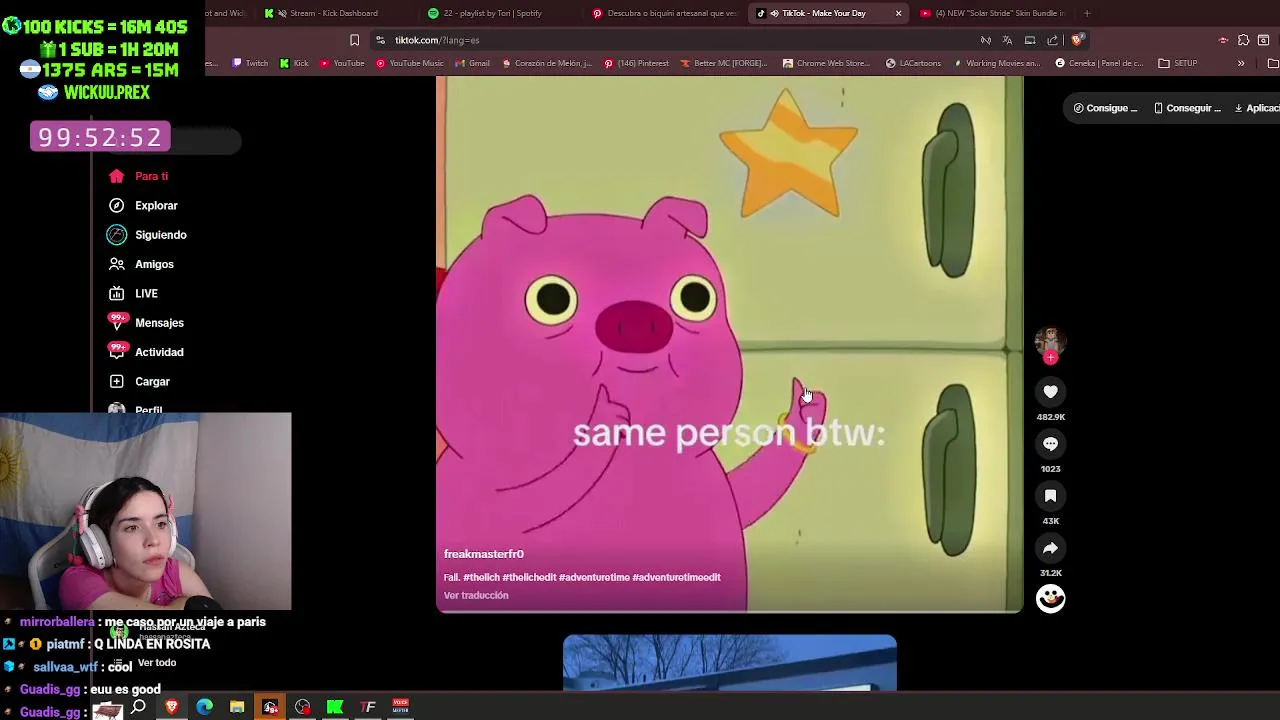Open Windows taskbar search icon
This screenshot has height=720, width=1280.
click(x=138, y=707)
